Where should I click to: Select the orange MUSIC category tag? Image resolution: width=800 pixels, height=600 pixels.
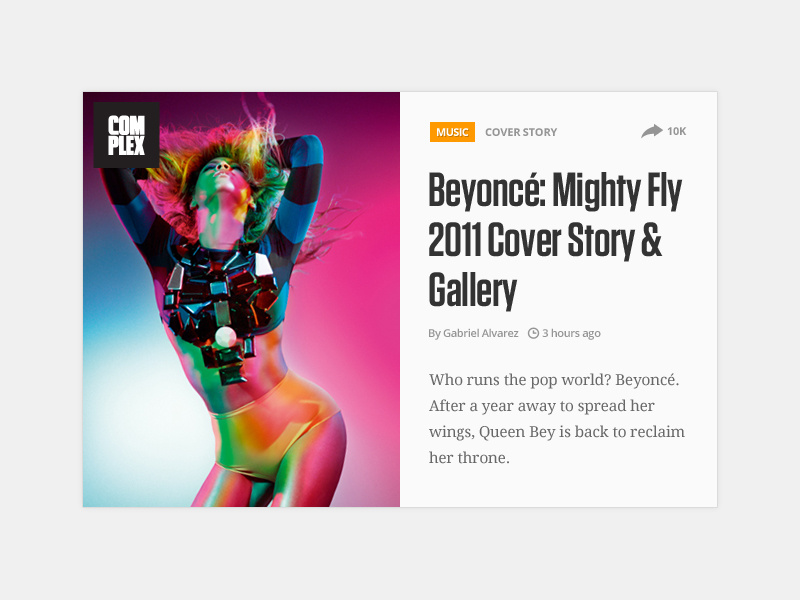tap(452, 132)
